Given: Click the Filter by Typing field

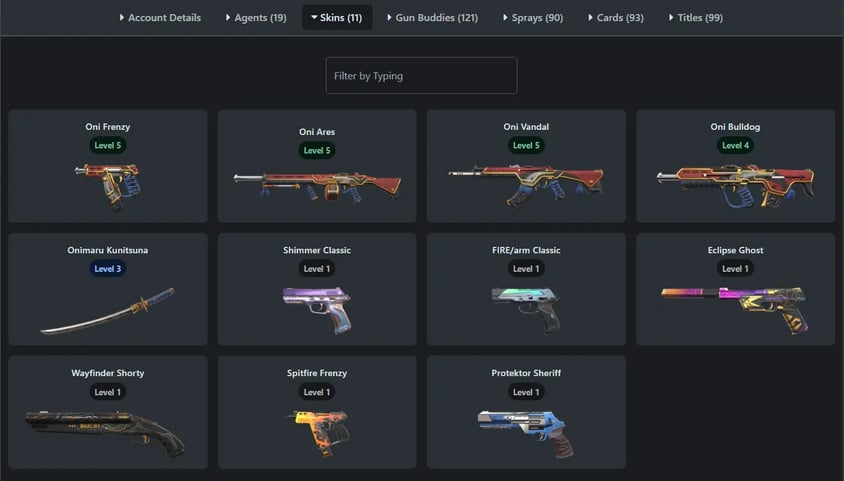Looking at the screenshot, I should coord(421,75).
